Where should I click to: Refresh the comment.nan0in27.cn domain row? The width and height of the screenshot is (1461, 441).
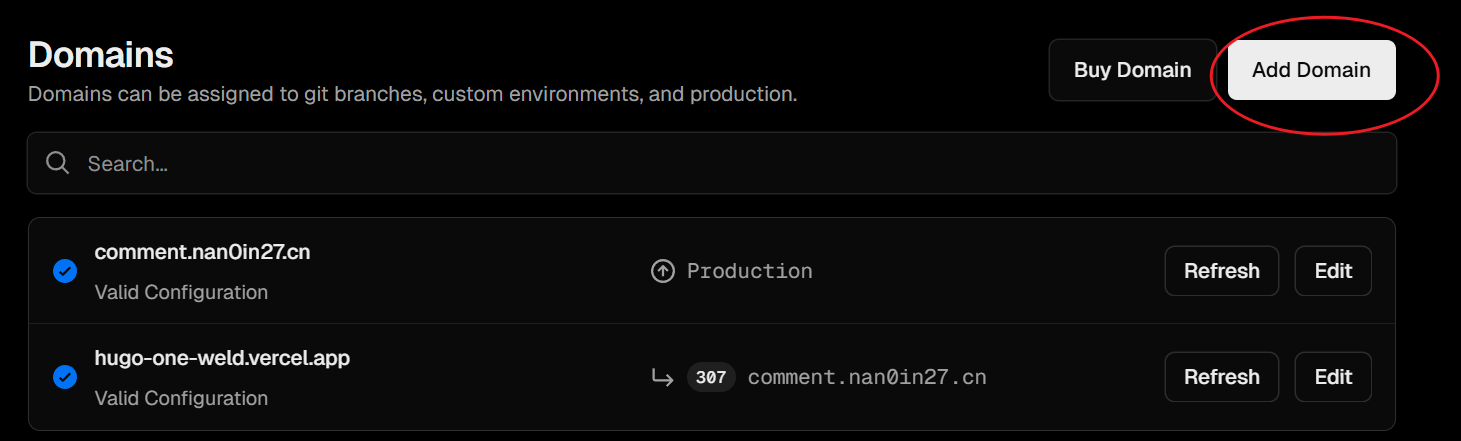pyautogui.click(x=1221, y=271)
